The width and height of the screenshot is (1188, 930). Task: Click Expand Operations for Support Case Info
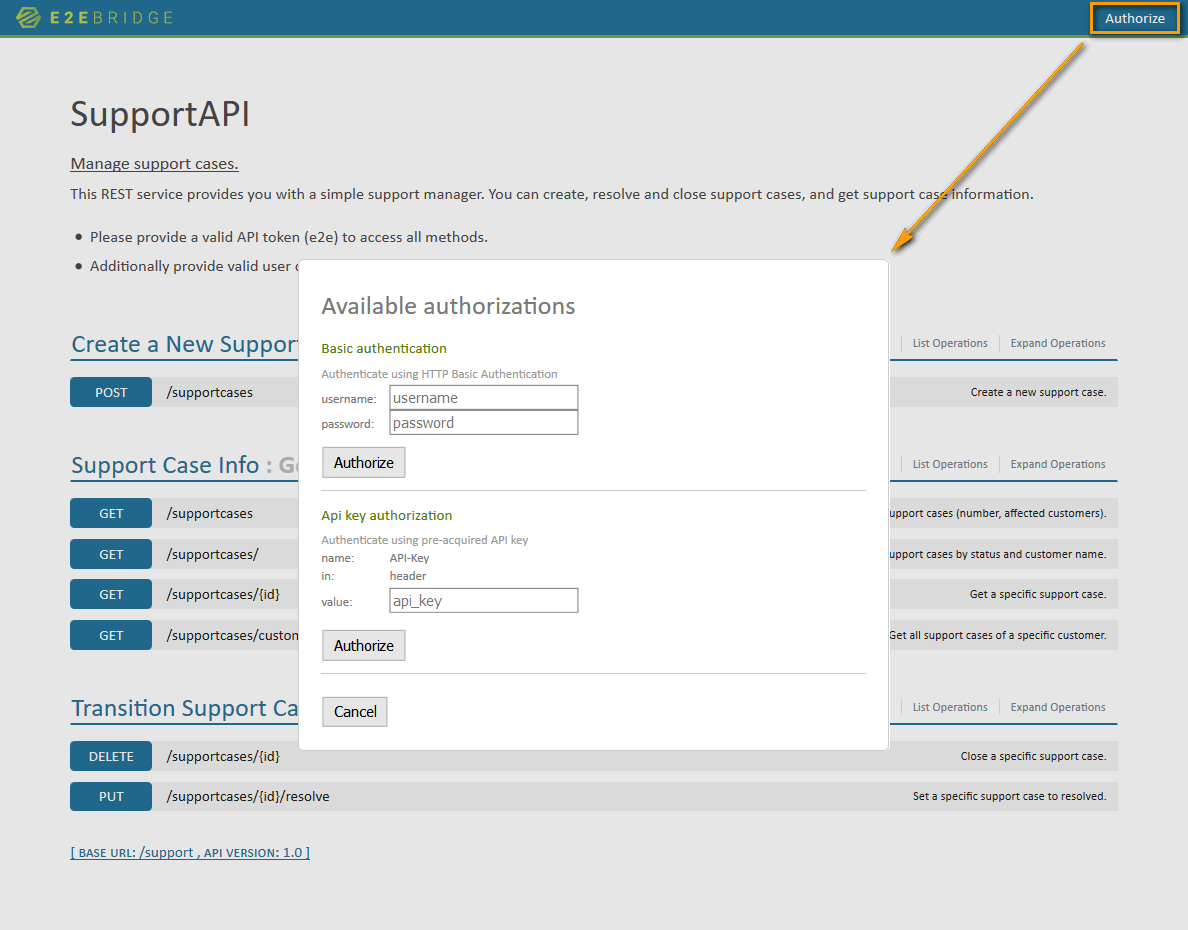tap(1057, 463)
